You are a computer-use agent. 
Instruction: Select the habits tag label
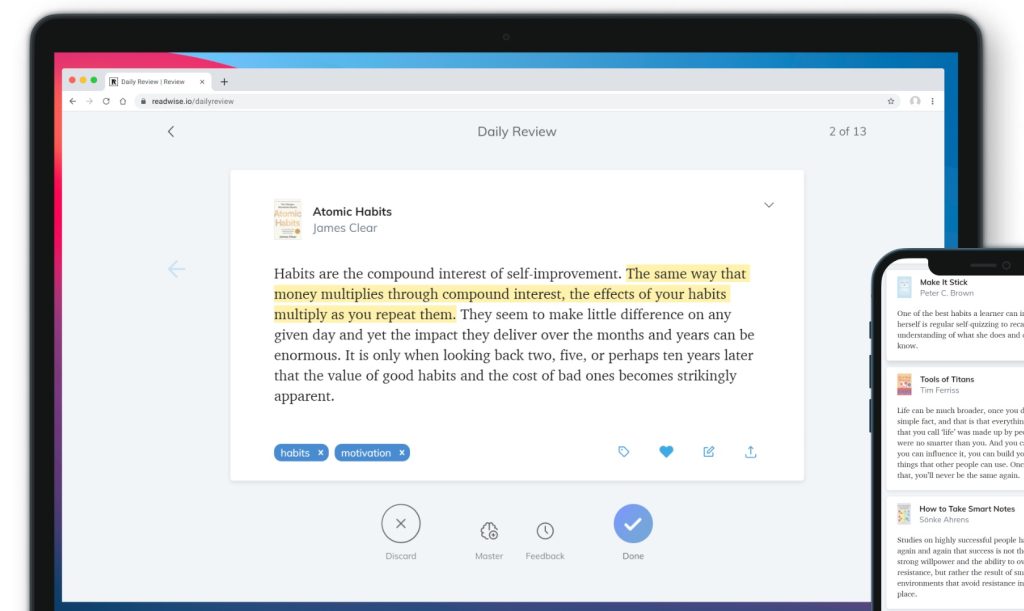tap(295, 452)
